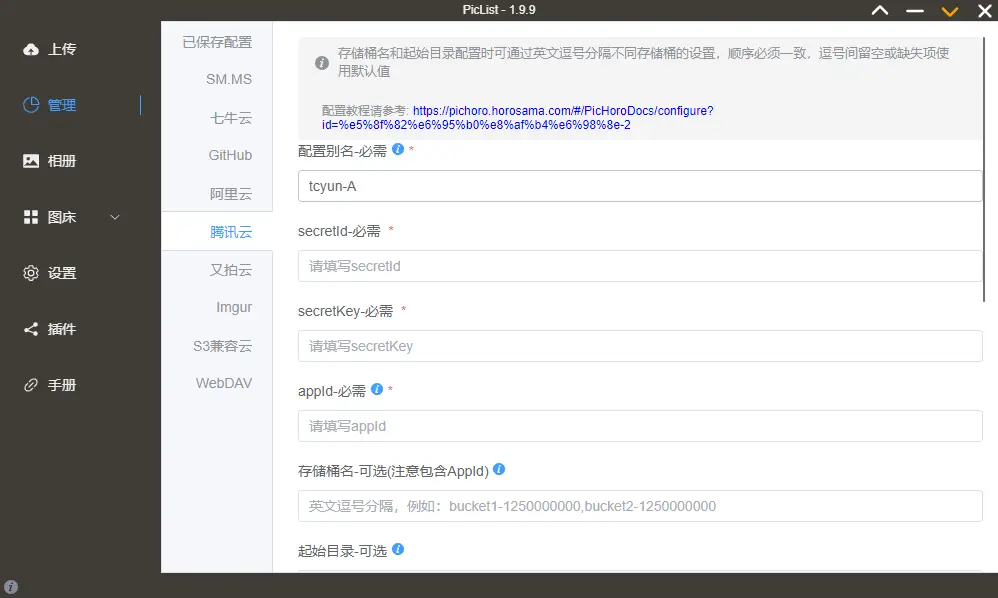
Task: Open the 手册 manual link icon
Action: 31,385
